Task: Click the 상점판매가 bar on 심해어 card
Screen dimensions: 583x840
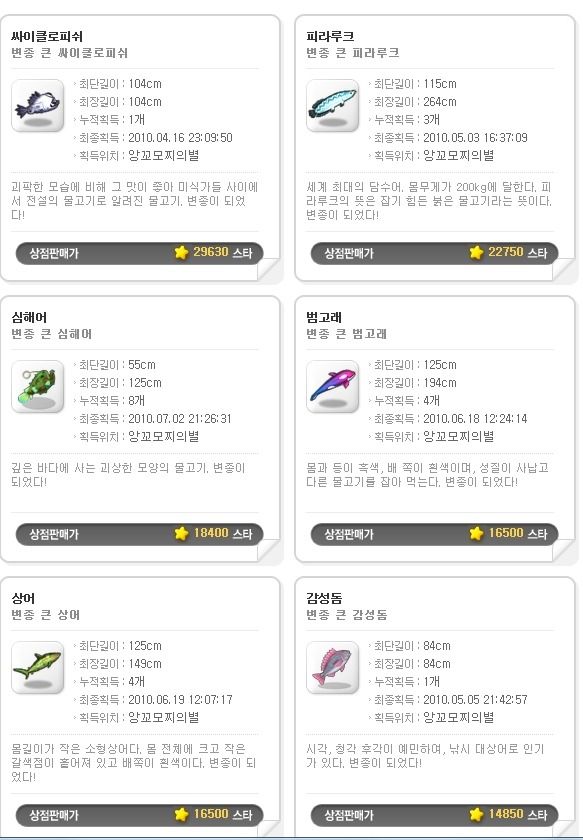Action: coord(139,534)
